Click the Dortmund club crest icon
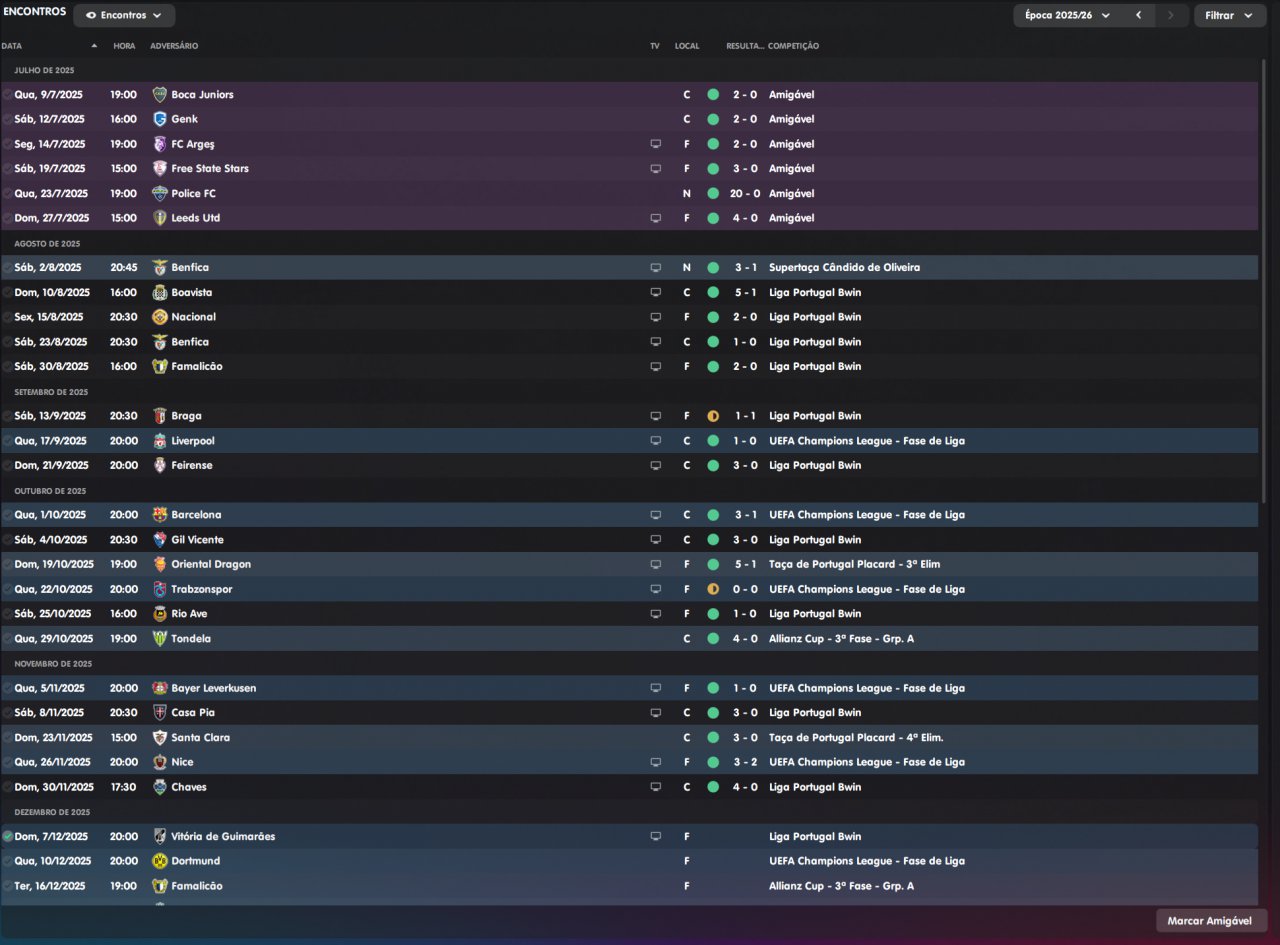 click(159, 861)
